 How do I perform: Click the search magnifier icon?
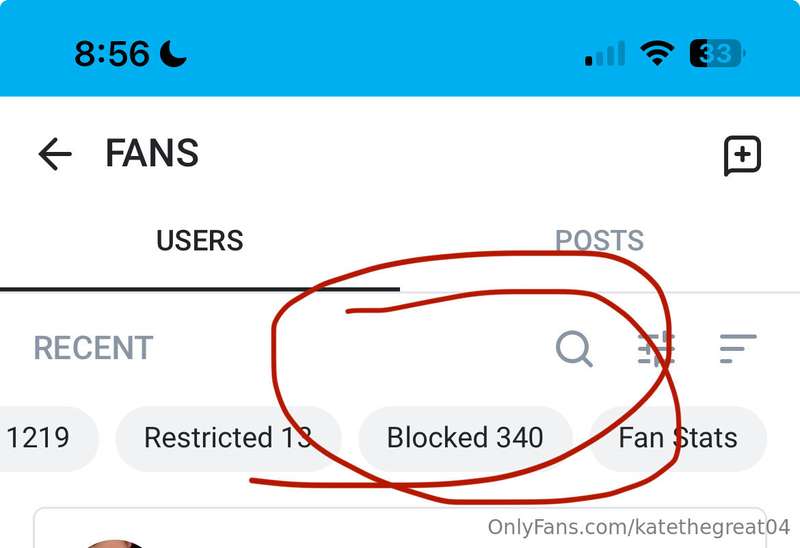pyautogui.click(x=574, y=349)
